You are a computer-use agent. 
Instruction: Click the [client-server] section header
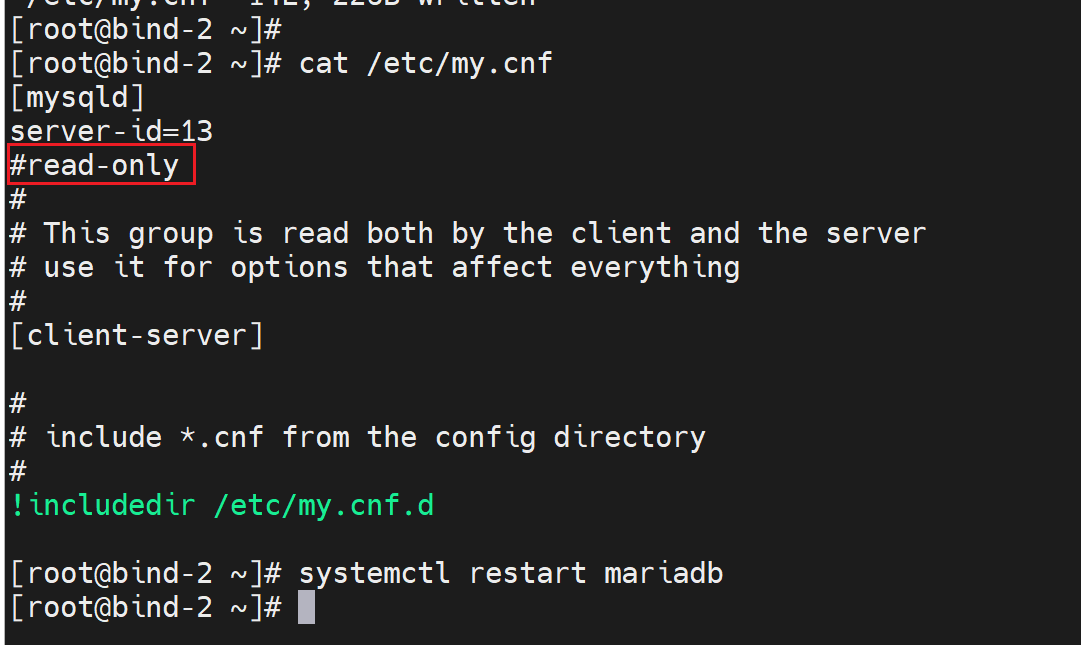(137, 335)
